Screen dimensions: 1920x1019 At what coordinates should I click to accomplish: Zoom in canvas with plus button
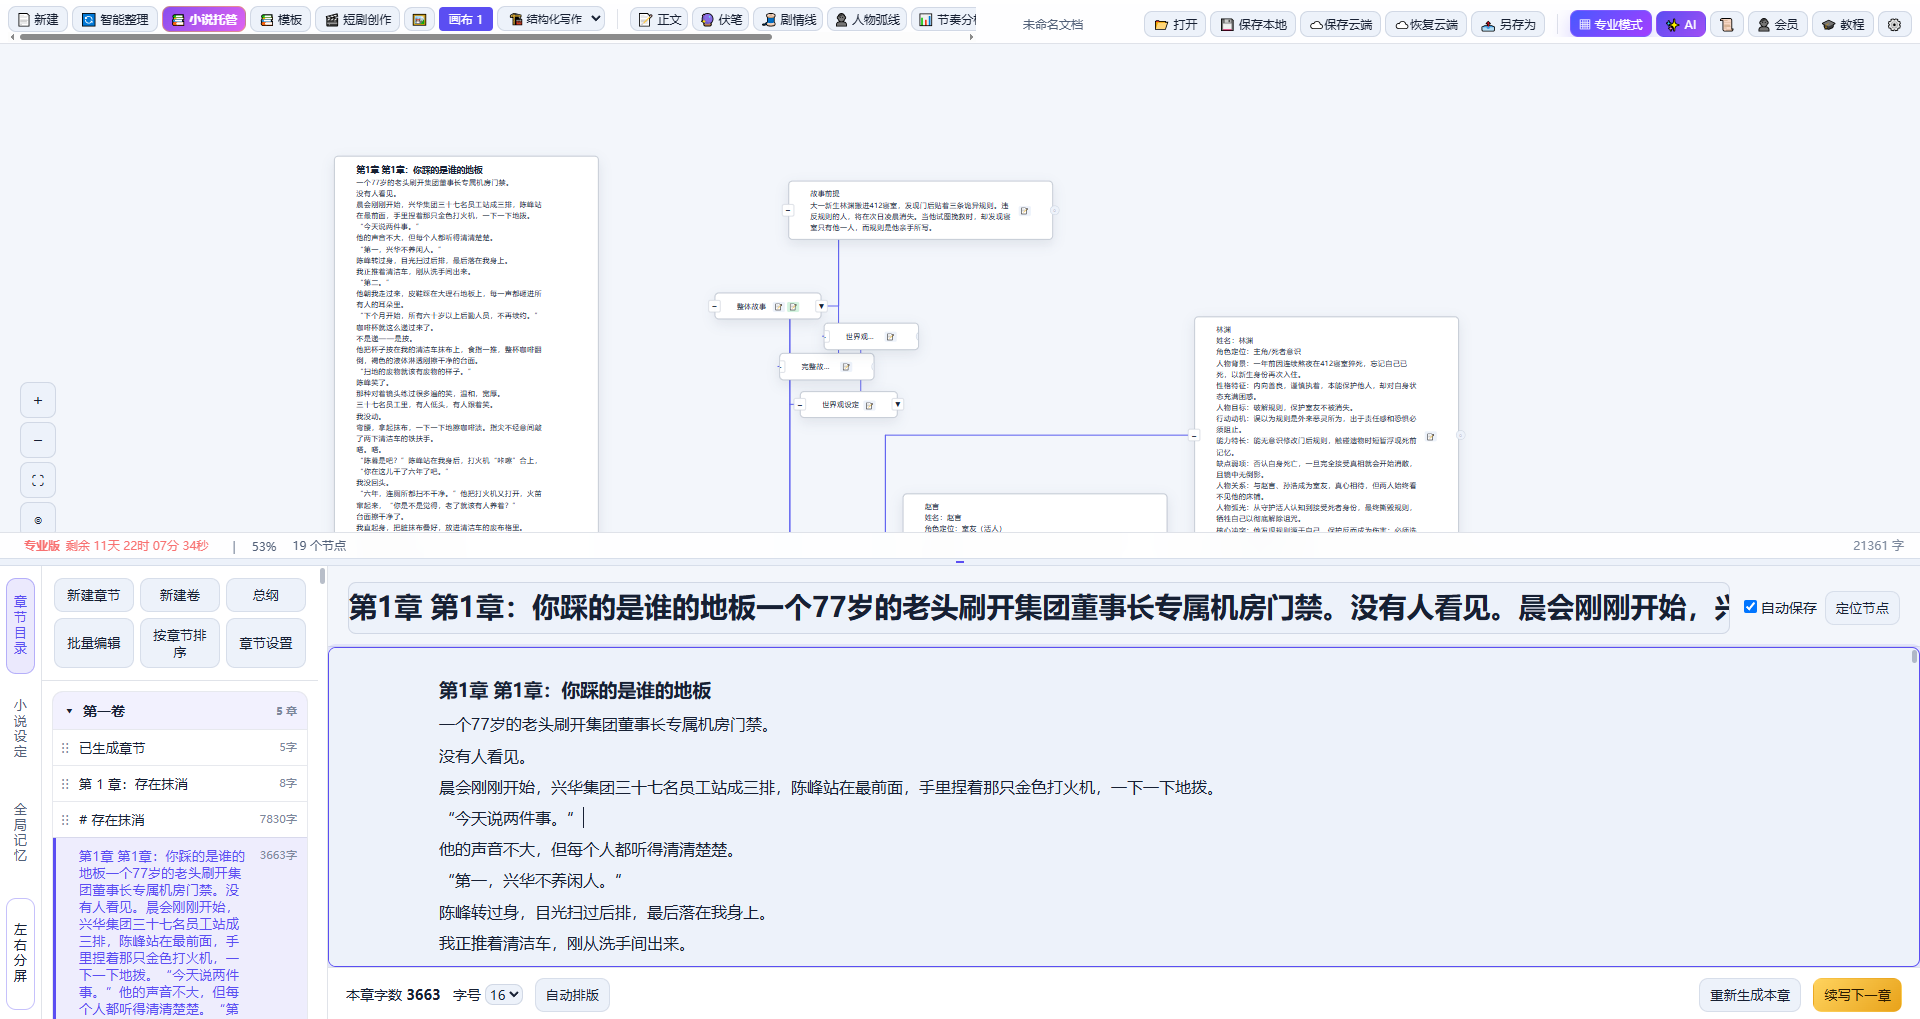point(38,400)
